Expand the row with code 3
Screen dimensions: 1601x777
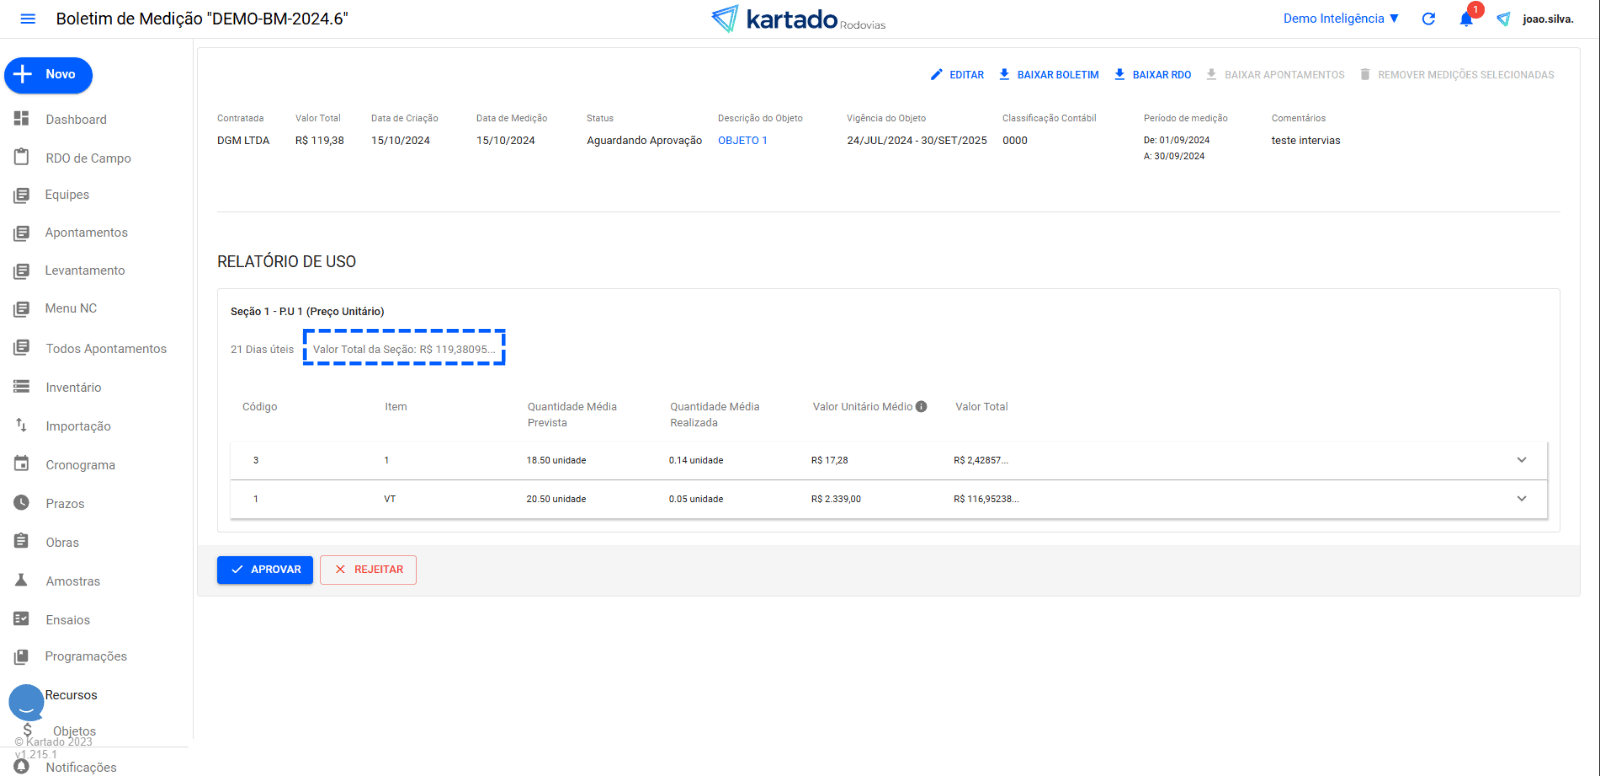tap(1521, 461)
